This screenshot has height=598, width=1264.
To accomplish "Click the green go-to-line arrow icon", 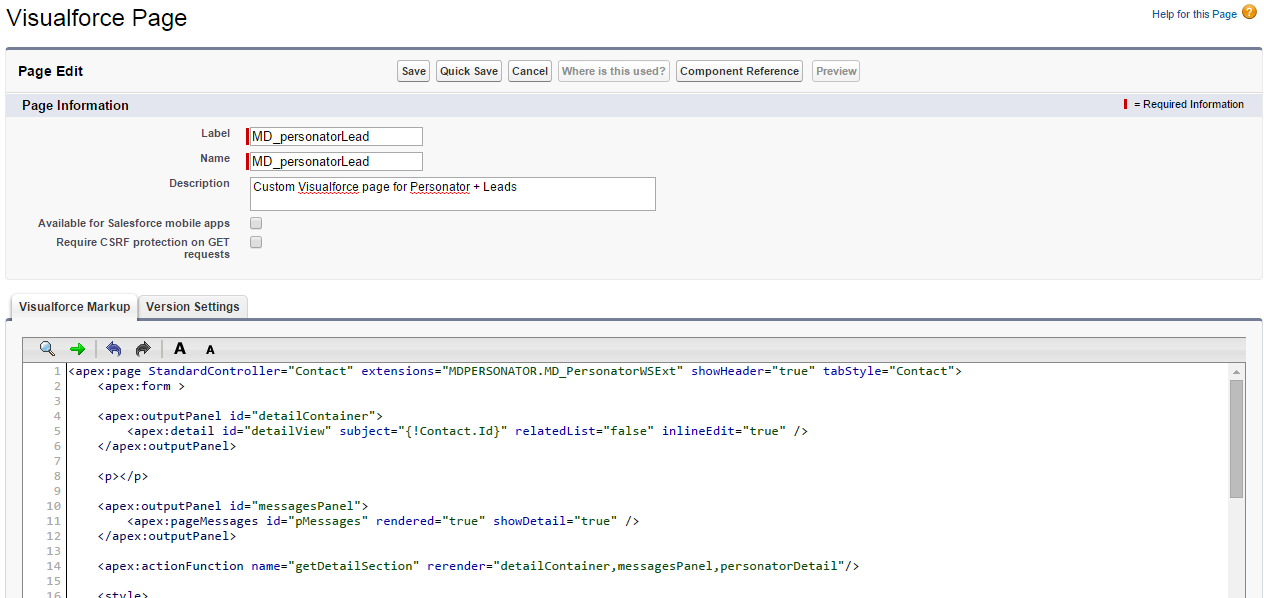I will point(77,349).
